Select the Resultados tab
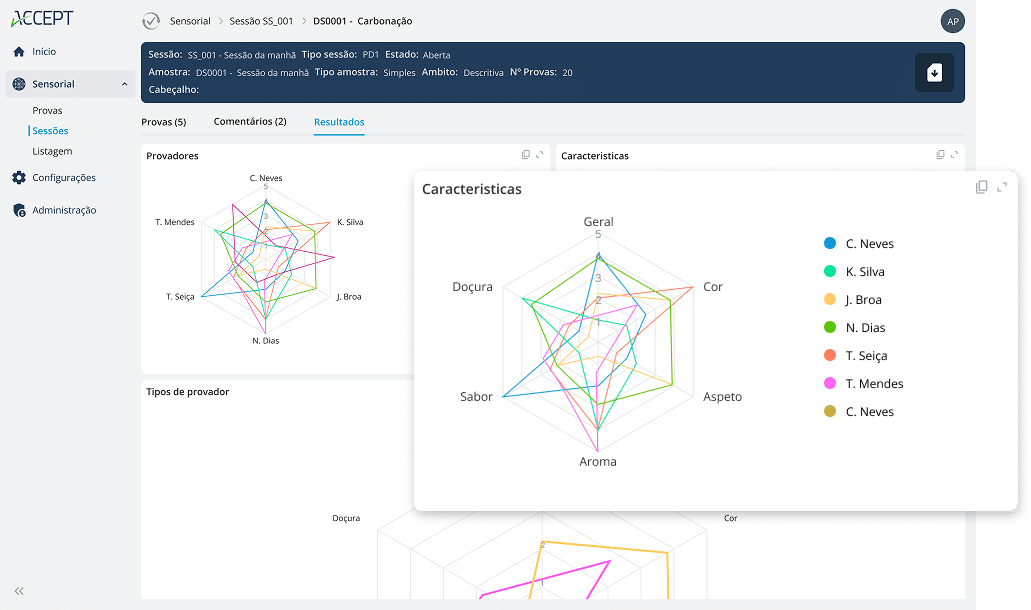Image resolution: width=1031 pixels, height=610 pixels. pos(339,122)
